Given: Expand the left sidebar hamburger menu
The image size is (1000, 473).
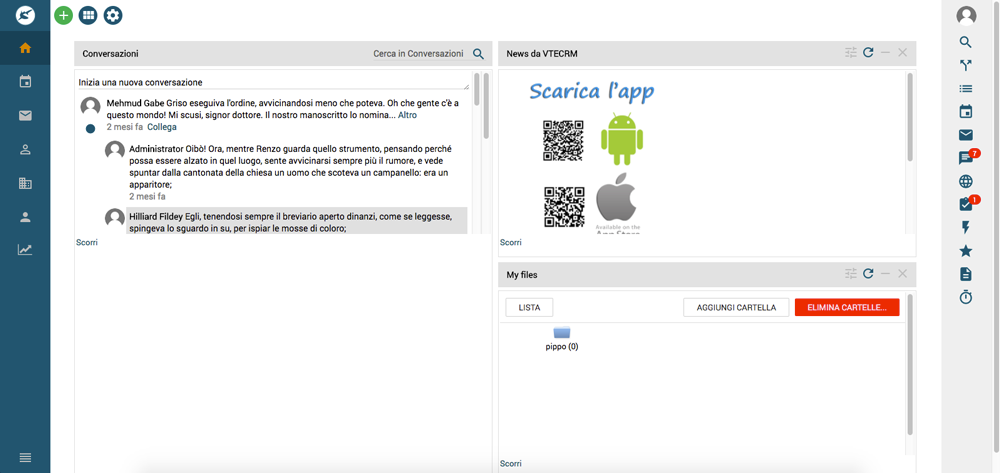Looking at the screenshot, I should (x=25, y=457).
